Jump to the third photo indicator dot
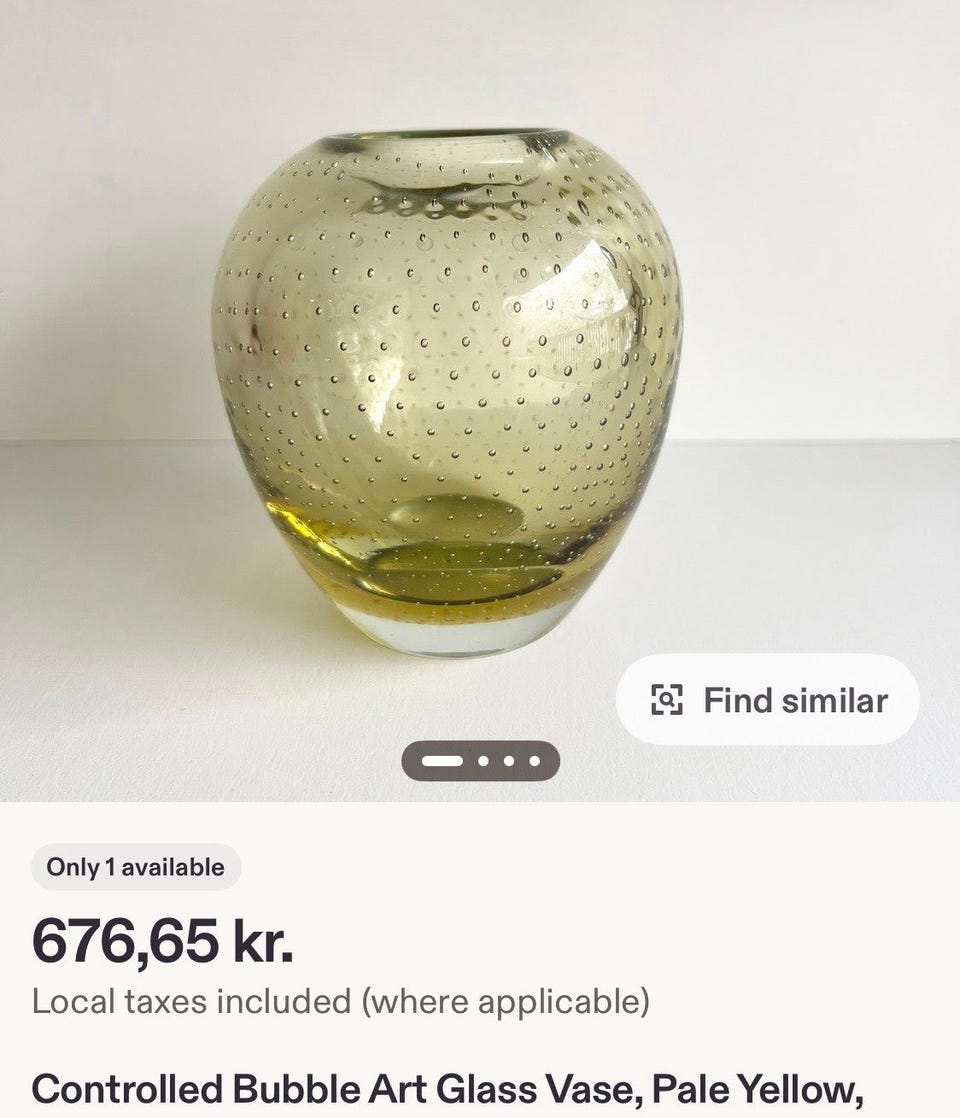Viewport: 960px width, 1118px height. [509, 761]
